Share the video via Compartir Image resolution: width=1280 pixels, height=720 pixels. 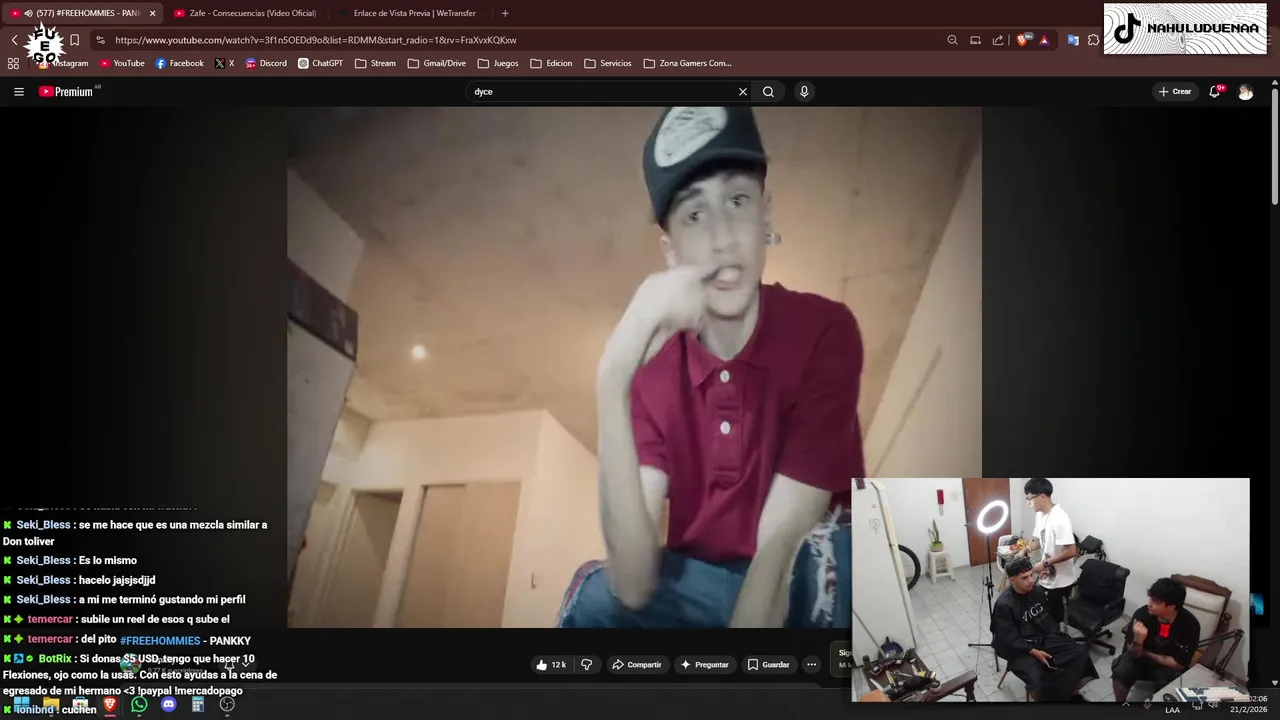tap(637, 664)
